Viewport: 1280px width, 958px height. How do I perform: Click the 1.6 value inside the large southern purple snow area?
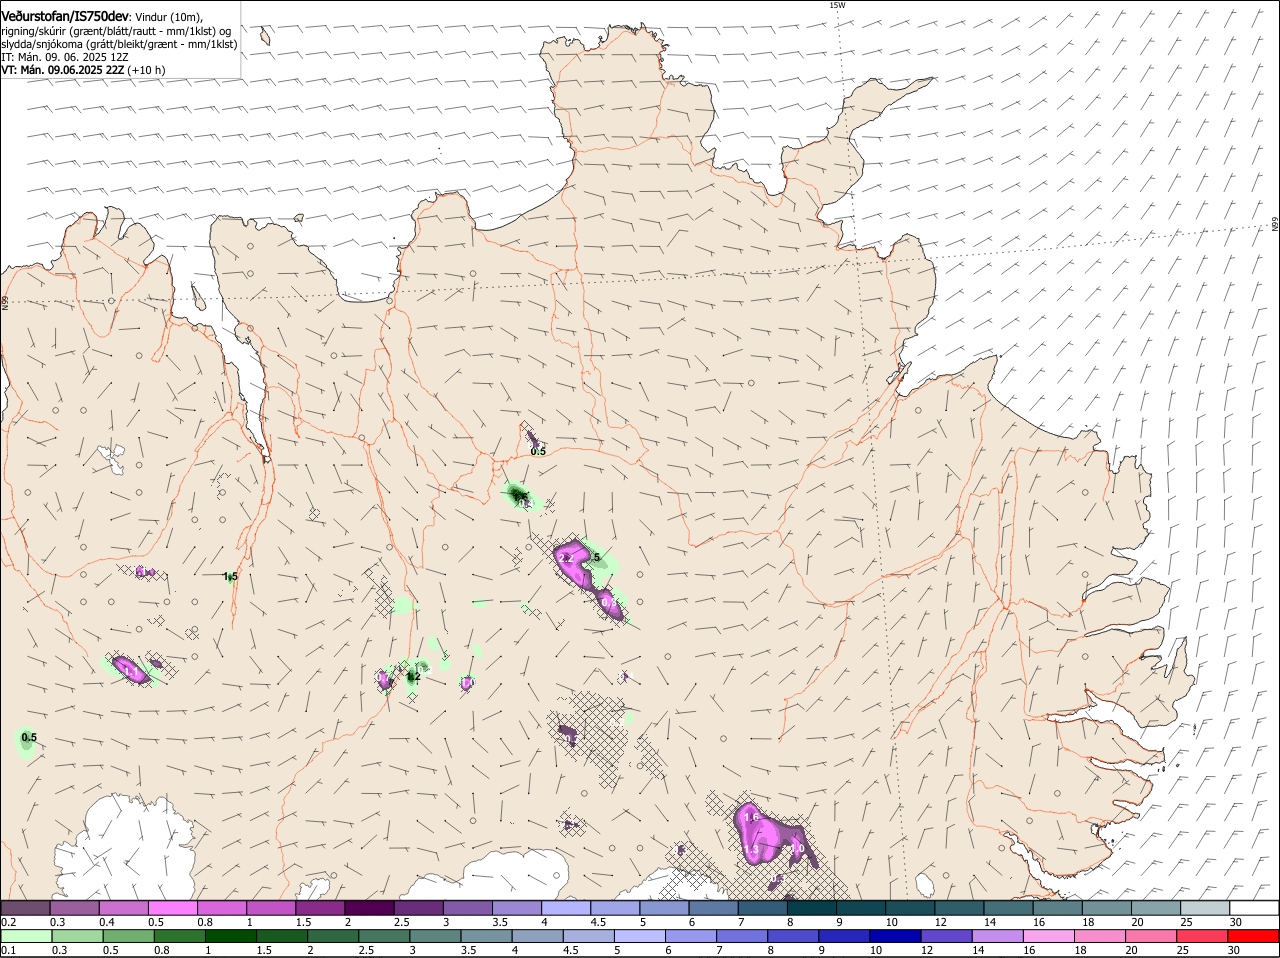[x=752, y=818]
